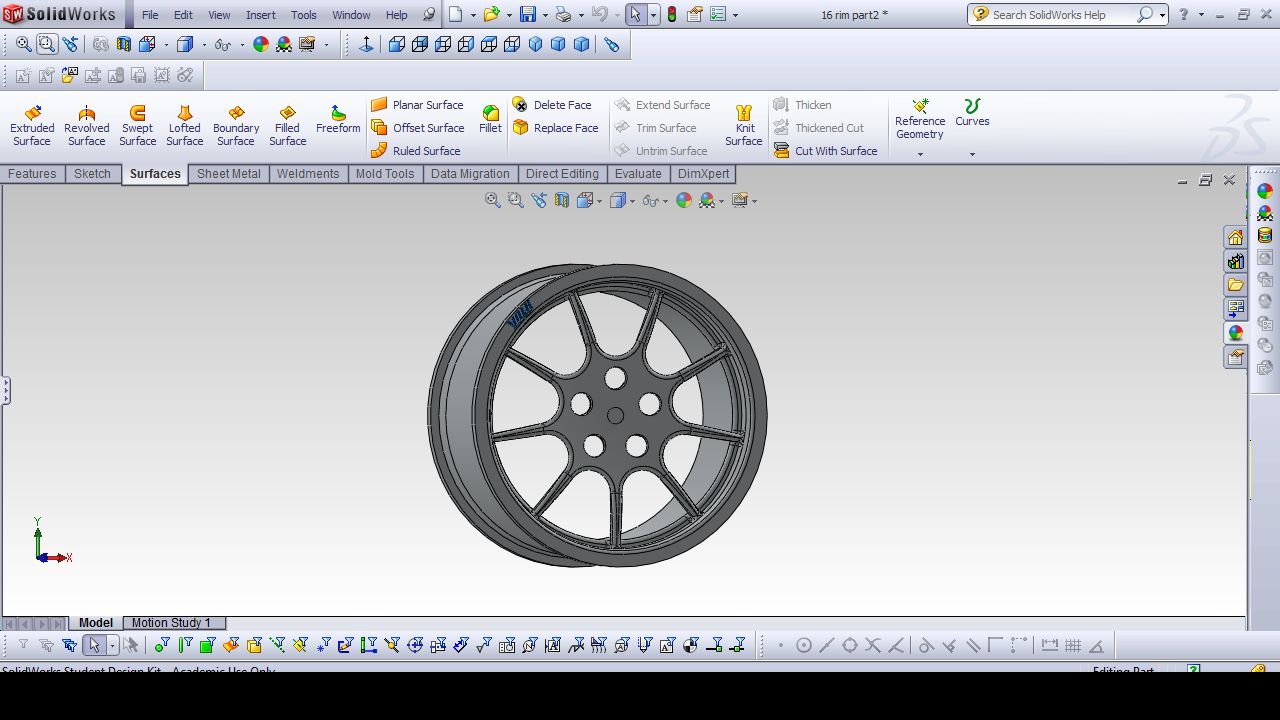Click the heads-up Edit Appearance sphere icon

(x=684, y=200)
